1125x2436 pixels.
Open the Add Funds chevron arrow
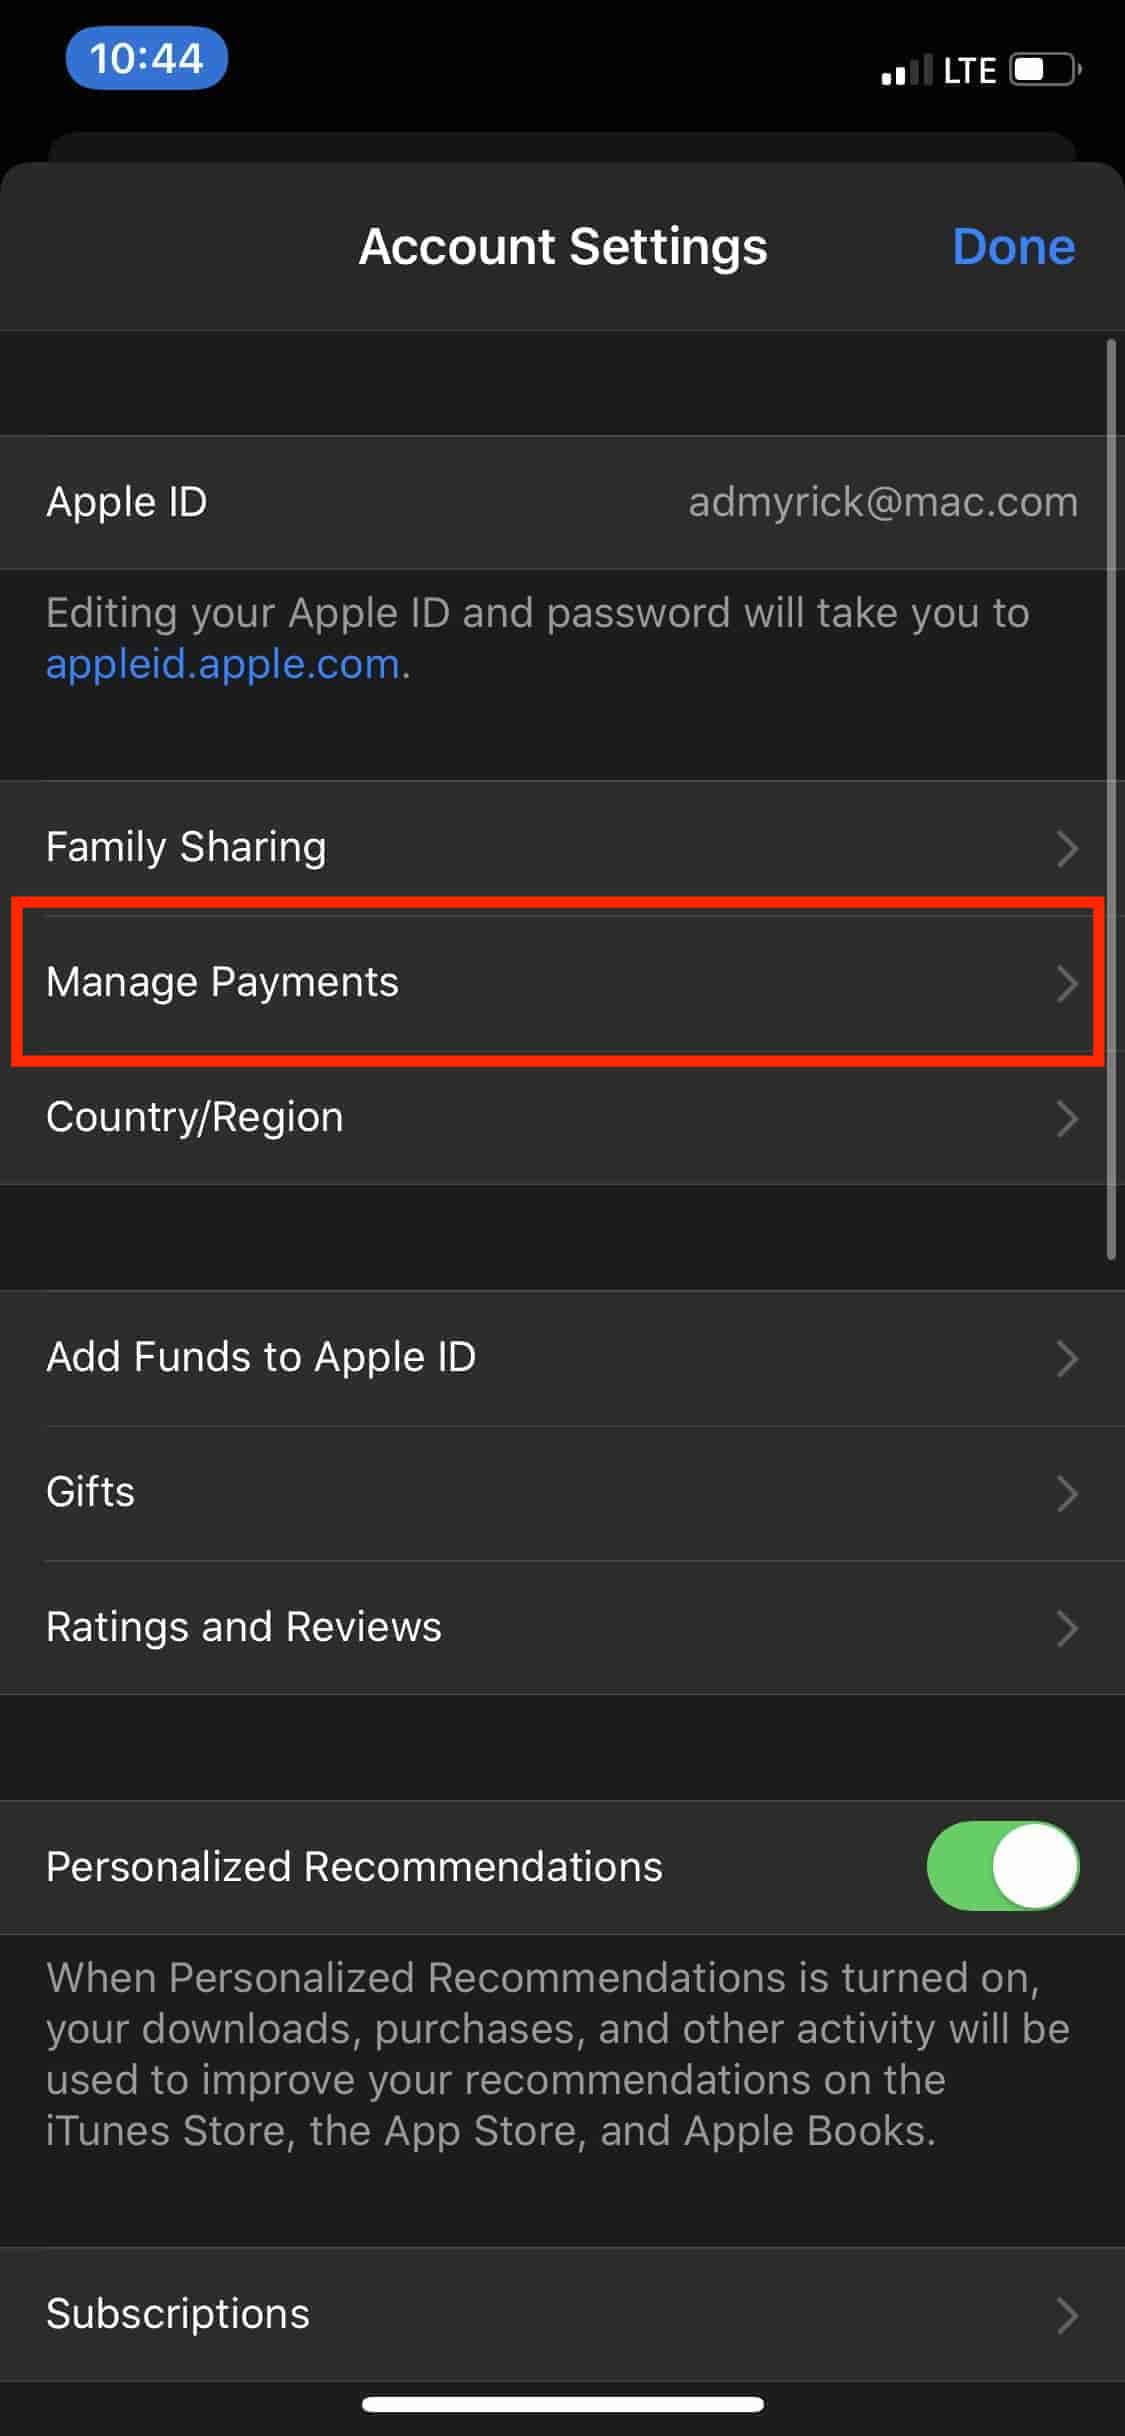pyautogui.click(x=1068, y=1358)
